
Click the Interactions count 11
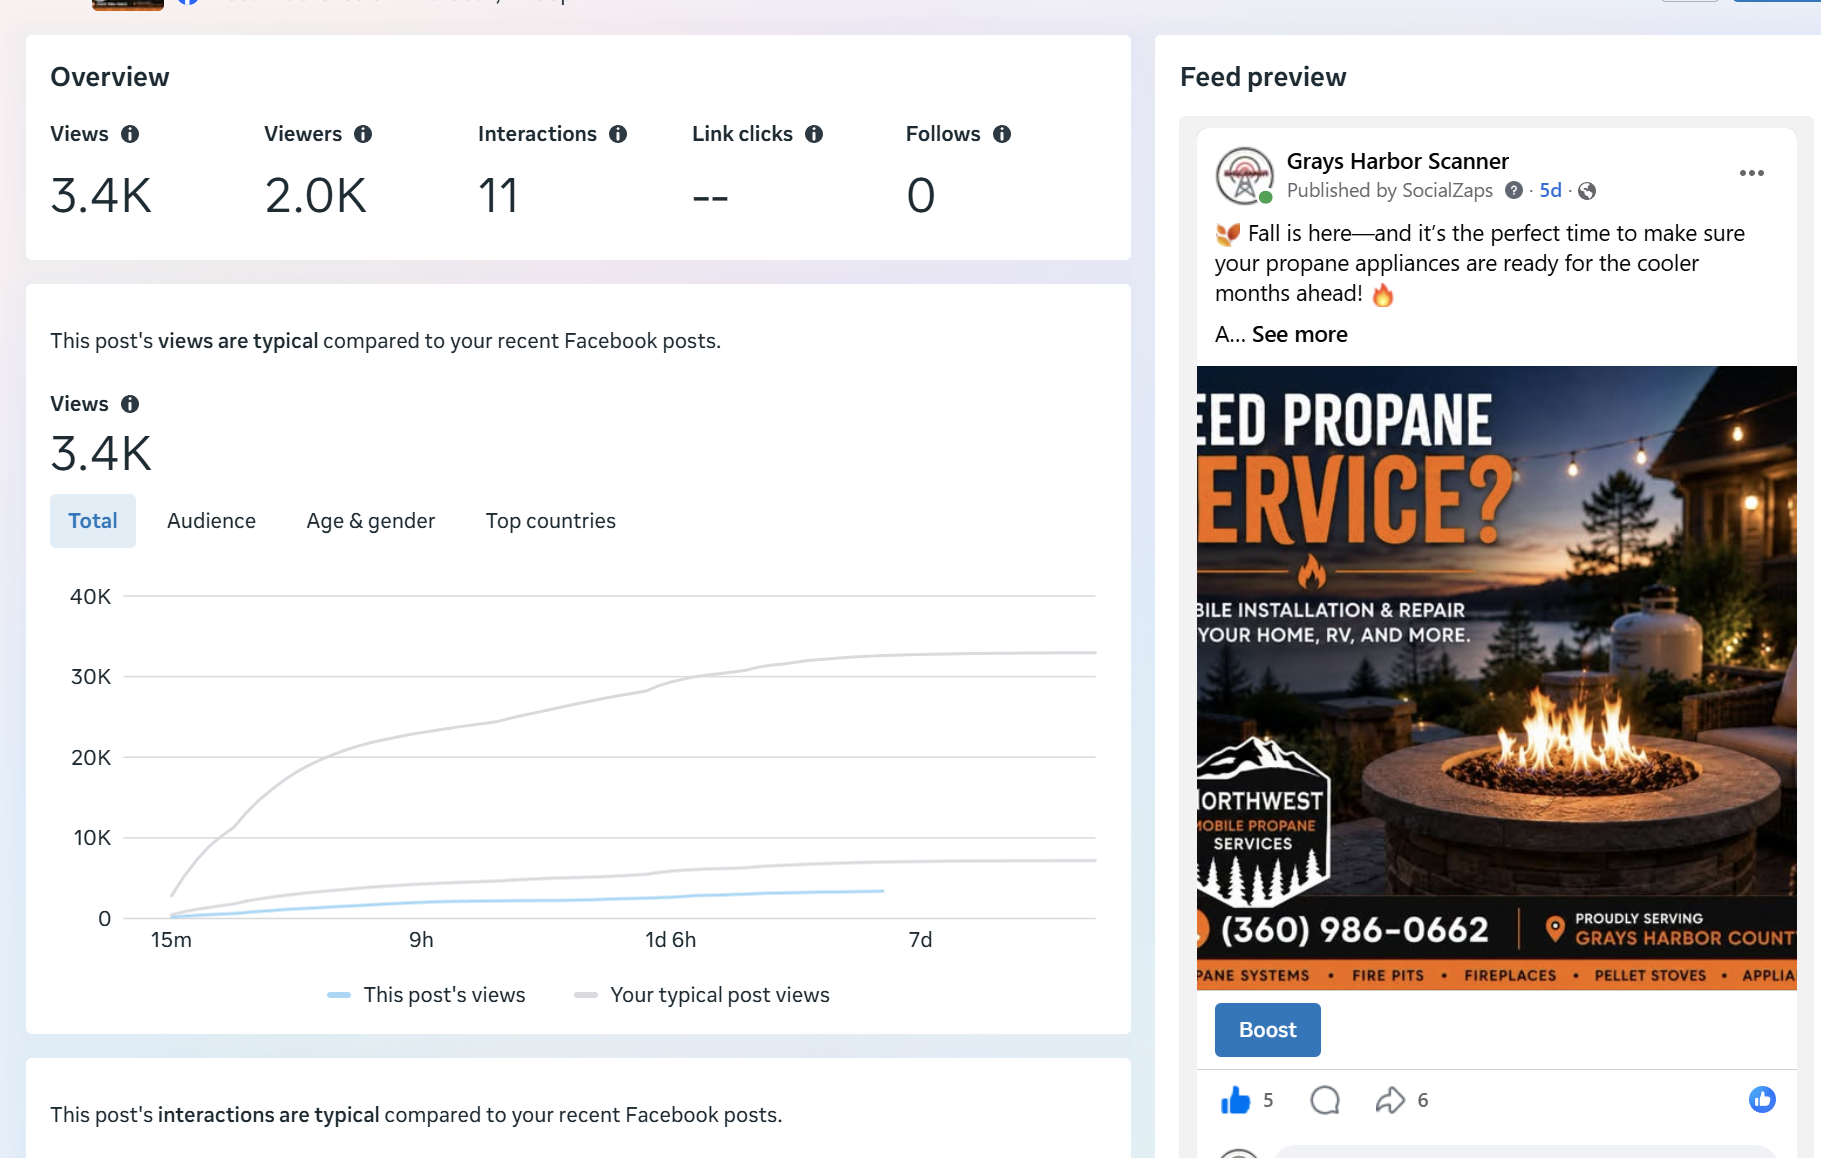498,195
